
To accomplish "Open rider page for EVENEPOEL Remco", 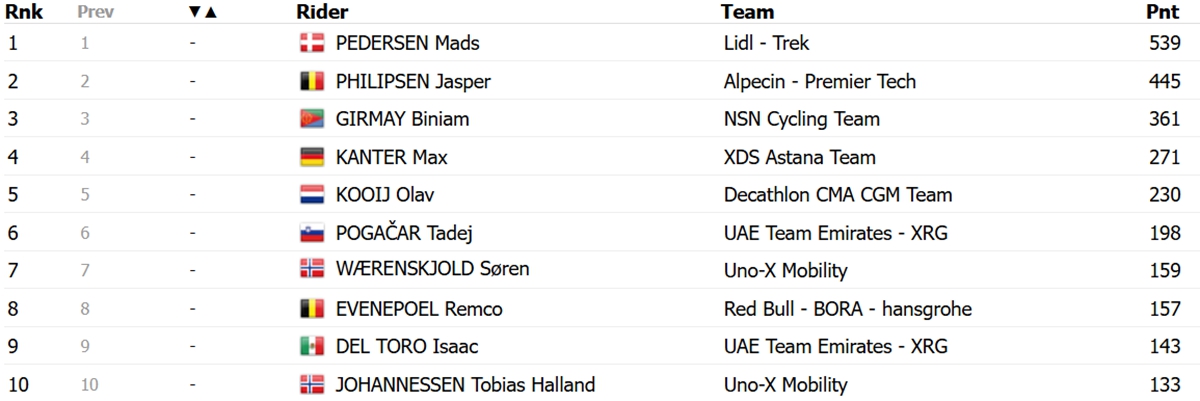I will pos(419,309).
